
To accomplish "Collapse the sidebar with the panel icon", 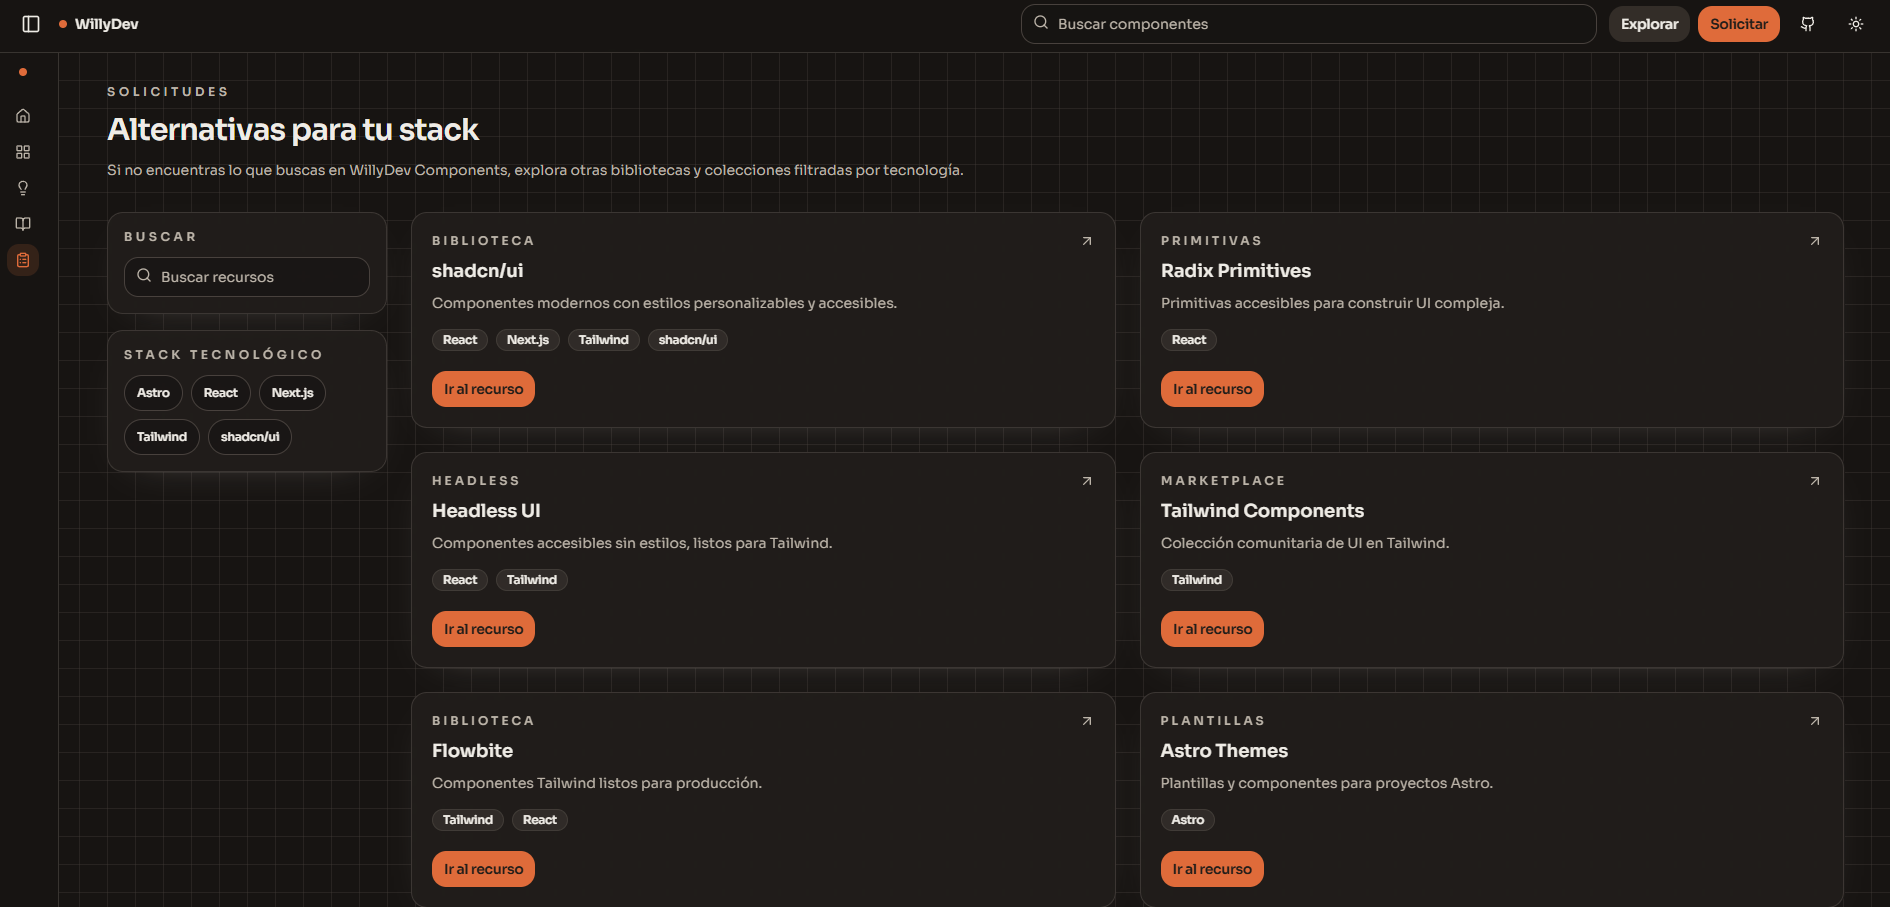I will tap(29, 24).
